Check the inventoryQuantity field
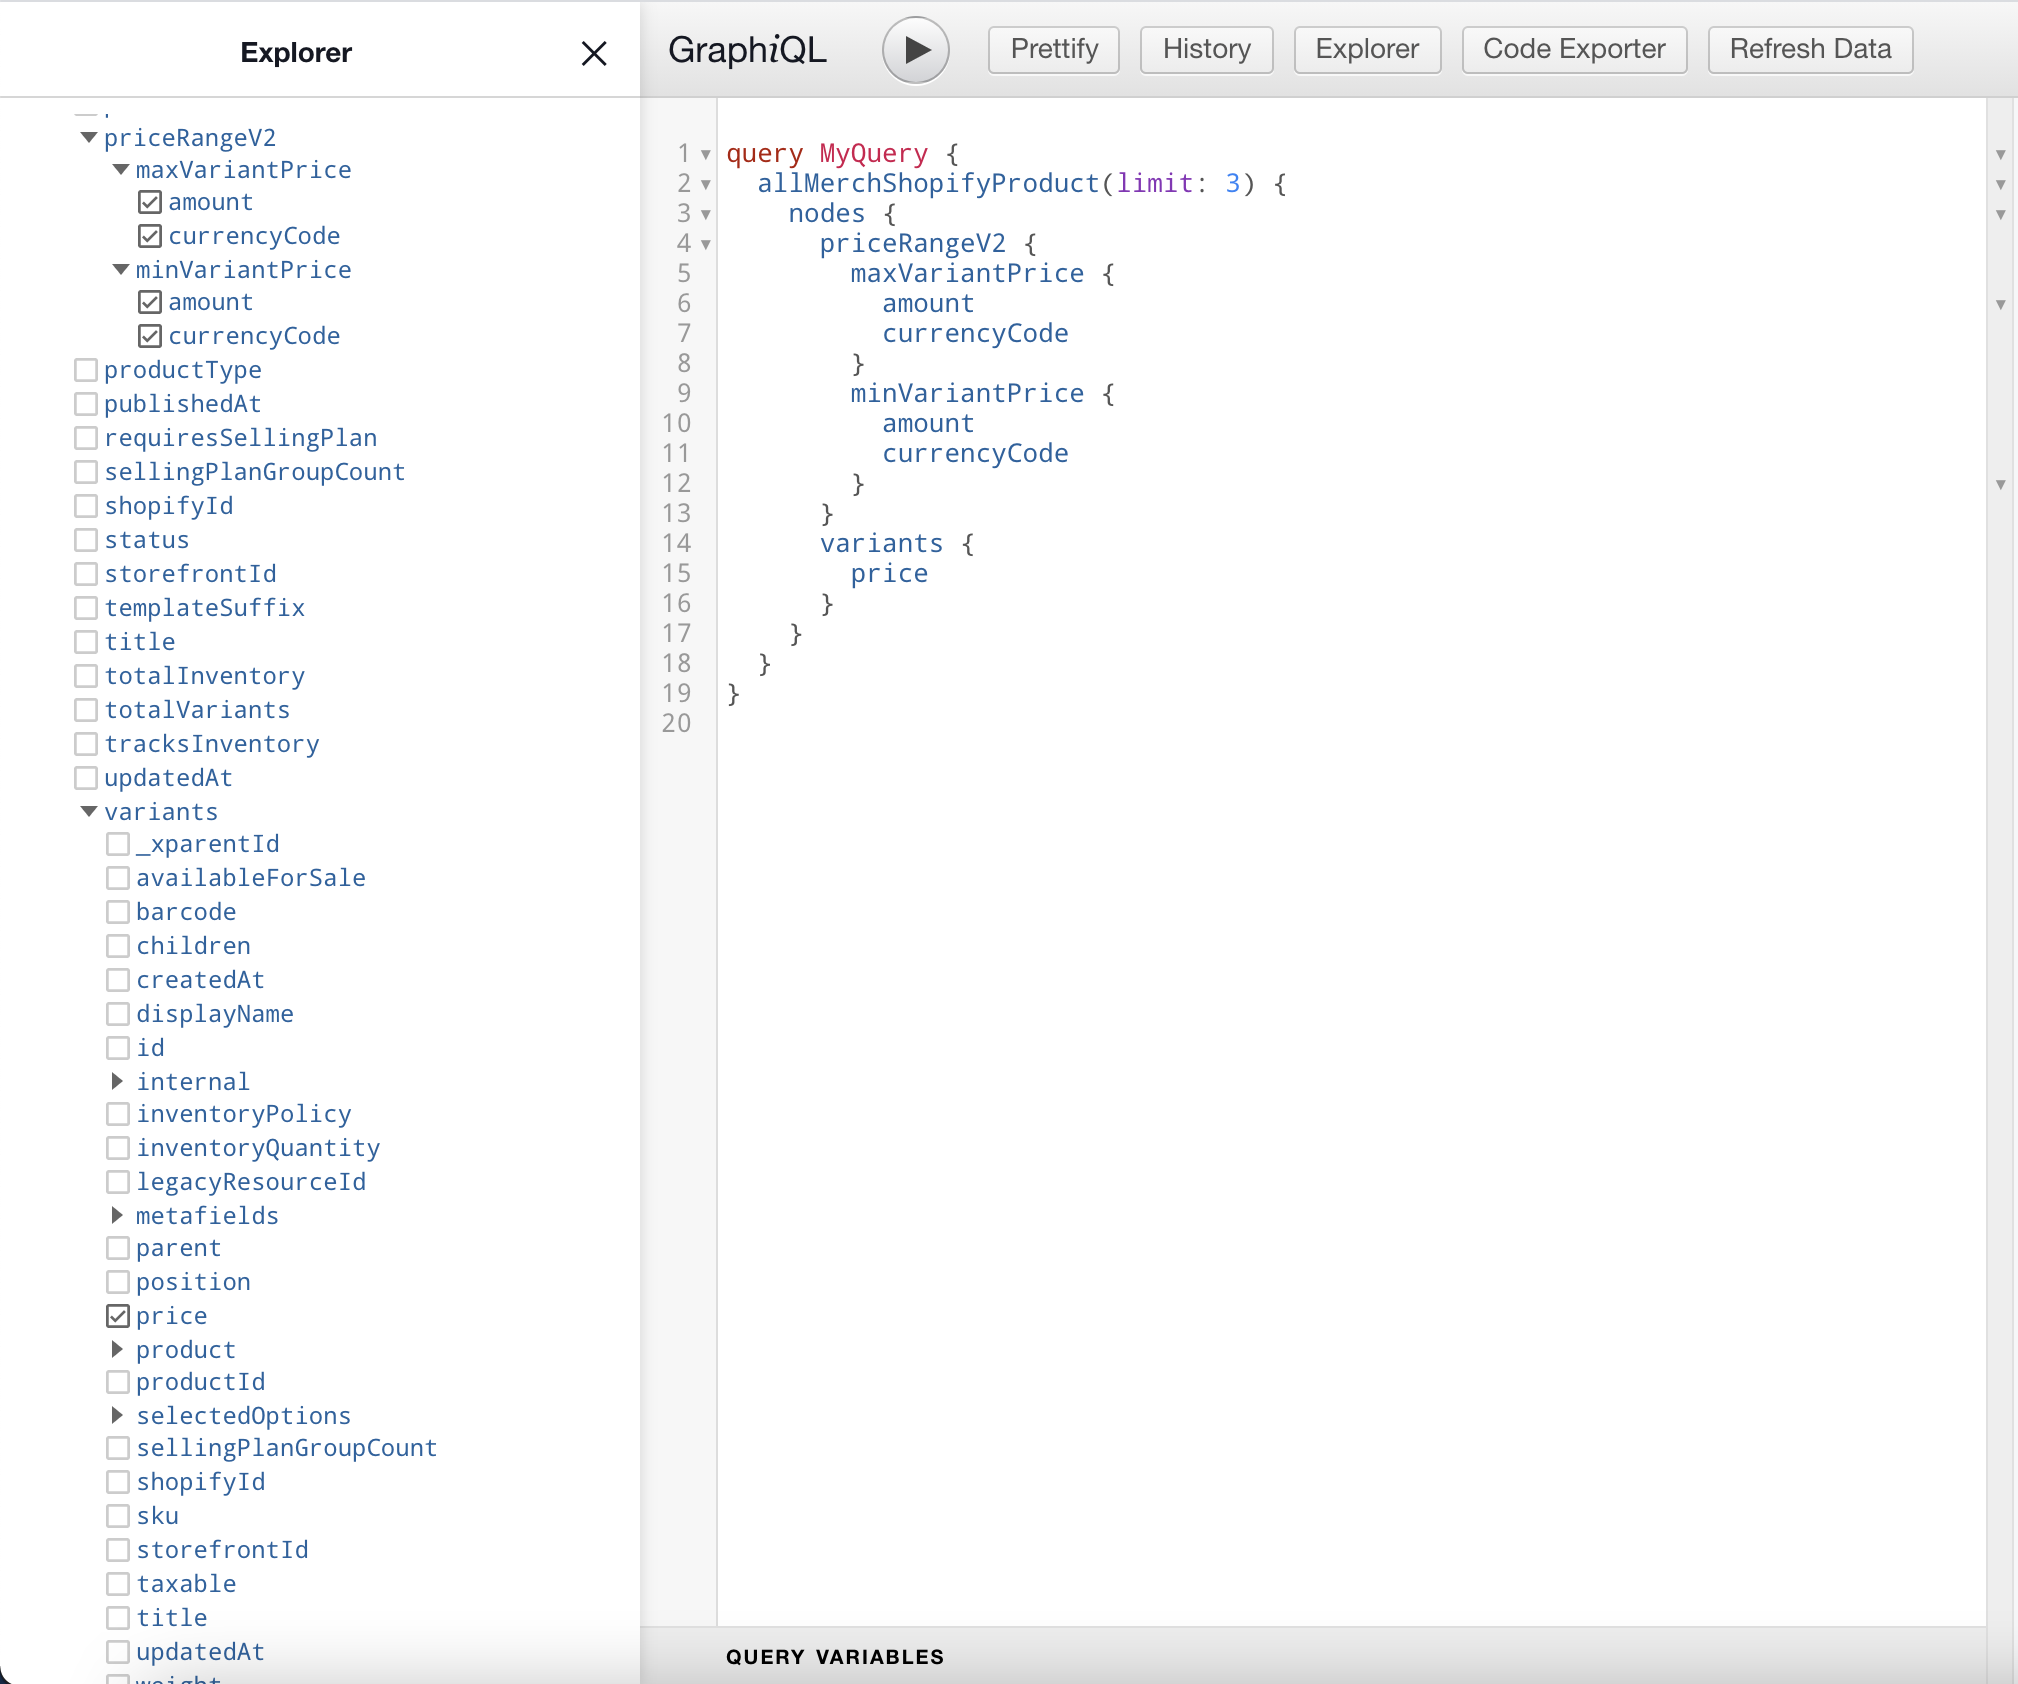2018x1684 pixels. (x=118, y=1148)
